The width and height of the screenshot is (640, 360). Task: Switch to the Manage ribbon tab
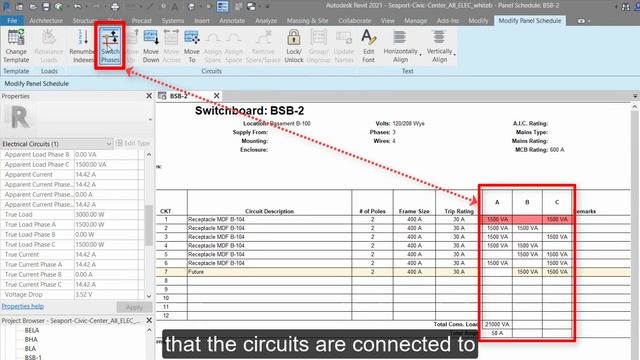point(415,20)
